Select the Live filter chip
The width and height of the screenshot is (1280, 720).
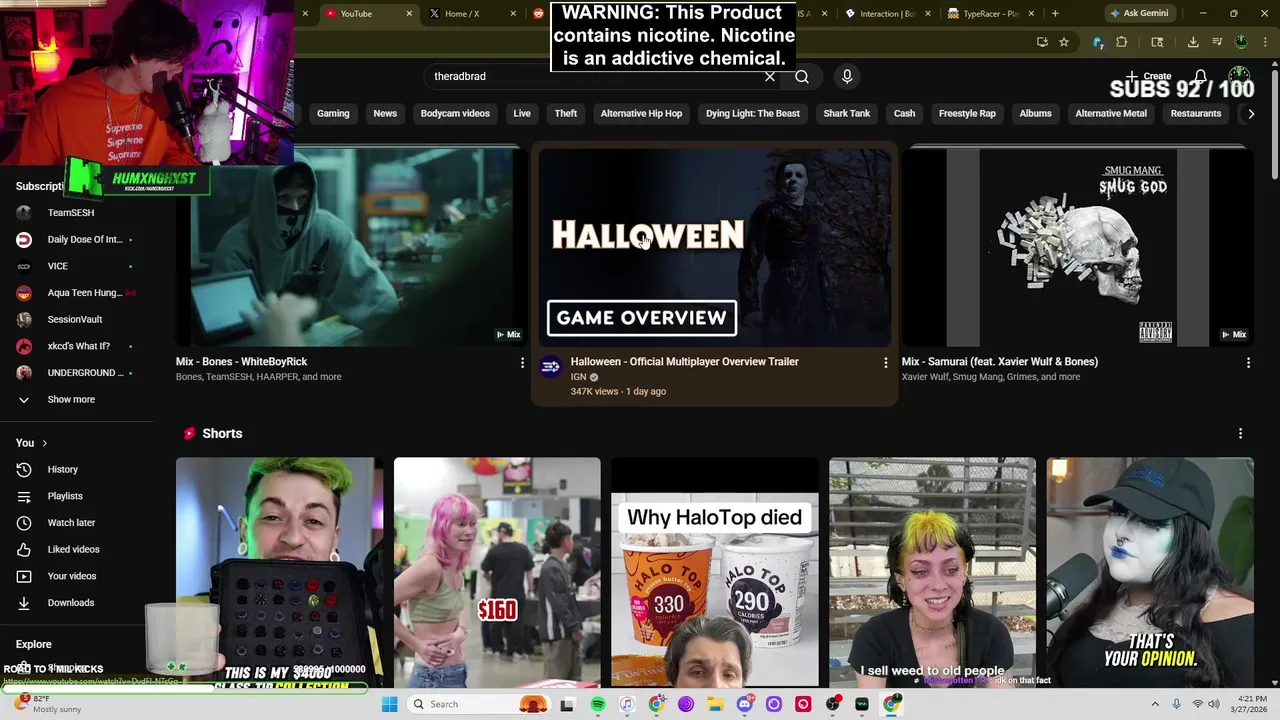pyautogui.click(x=522, y=113)
